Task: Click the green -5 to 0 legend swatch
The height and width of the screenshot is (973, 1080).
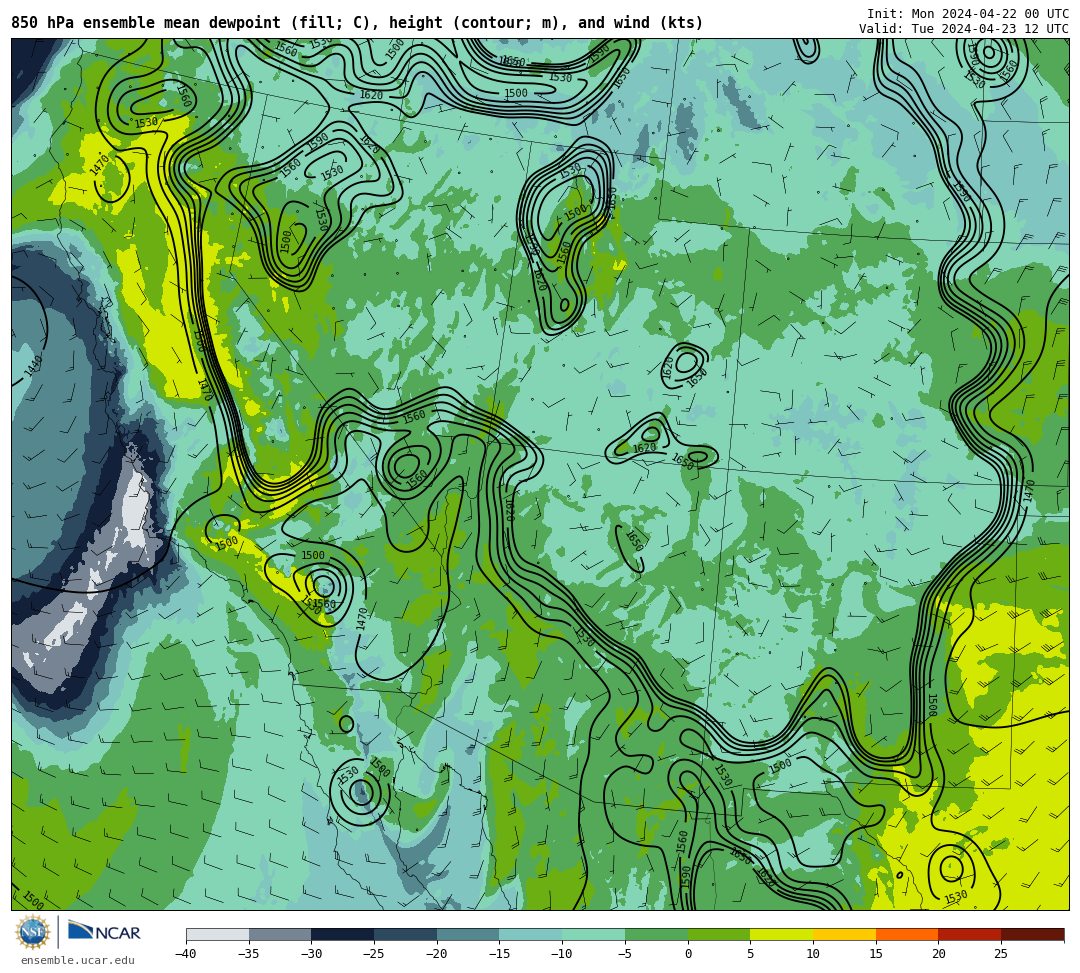Action: tap(656, 934)
